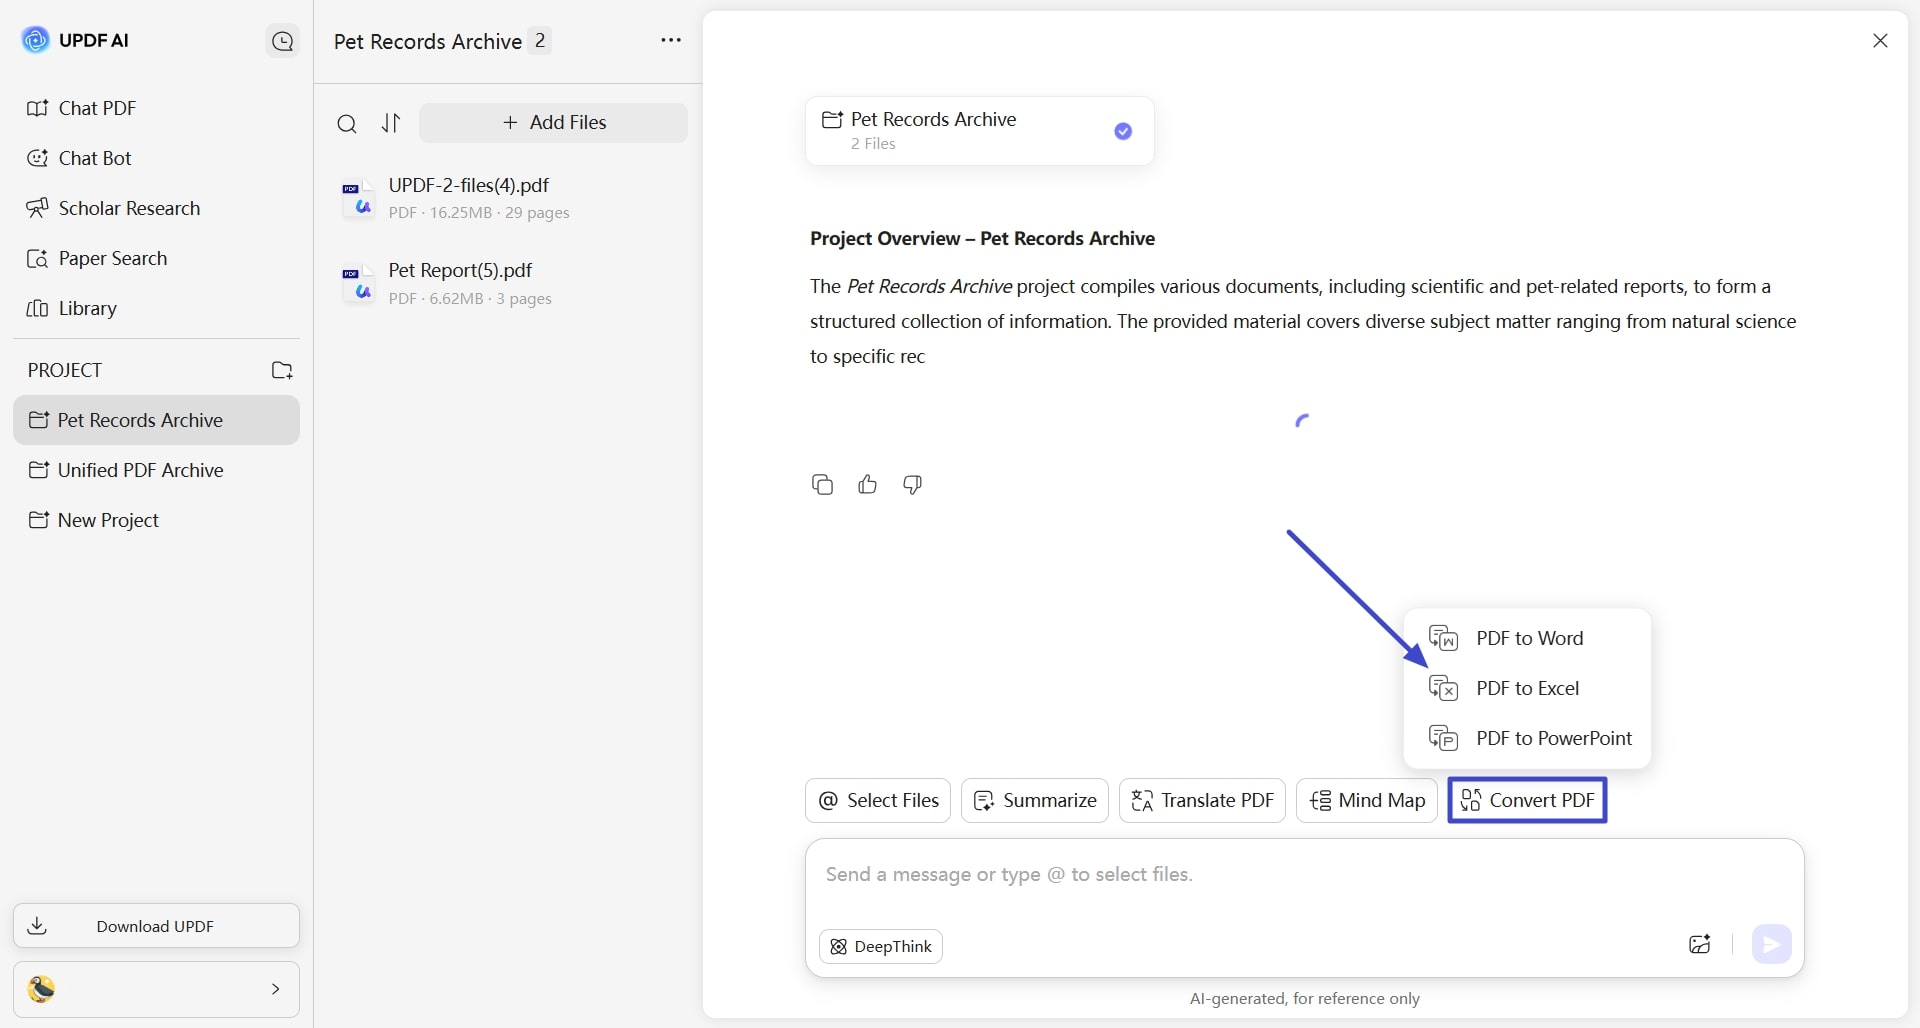Give a thumbs down to the response

(911, 484)
